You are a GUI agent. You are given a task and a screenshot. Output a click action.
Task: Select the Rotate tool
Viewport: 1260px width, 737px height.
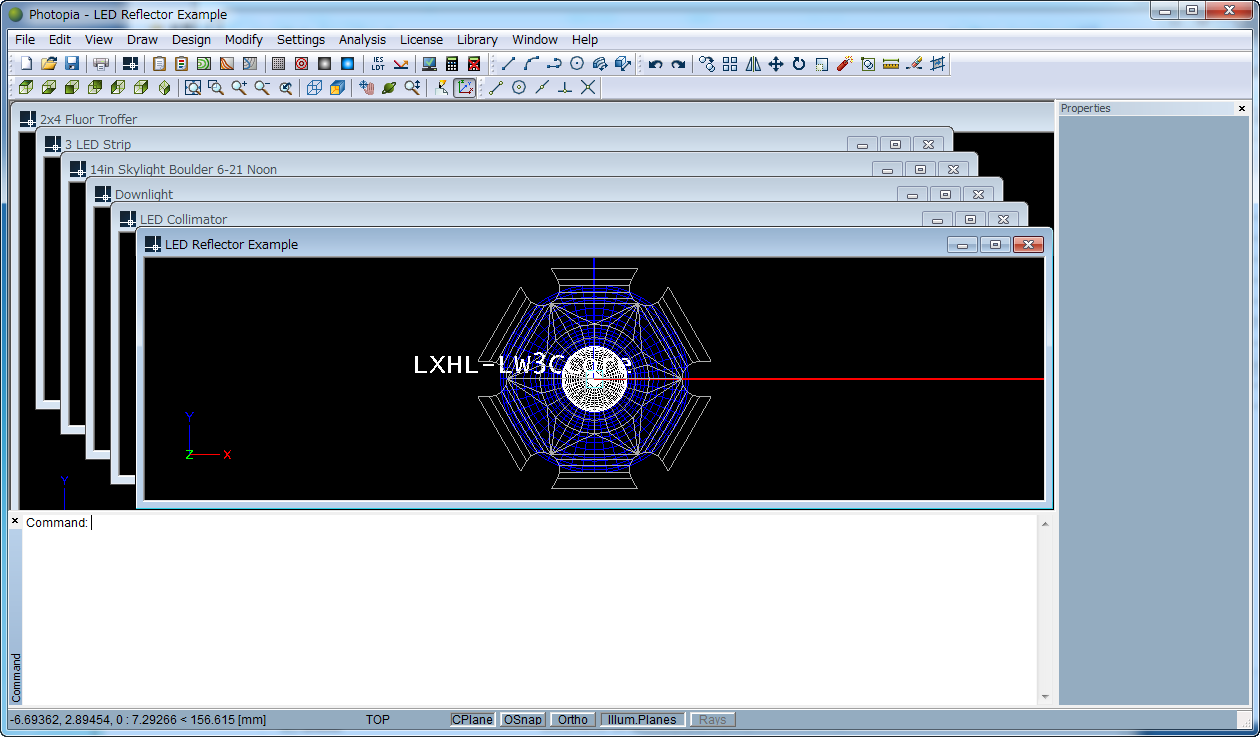pos(799,64)
